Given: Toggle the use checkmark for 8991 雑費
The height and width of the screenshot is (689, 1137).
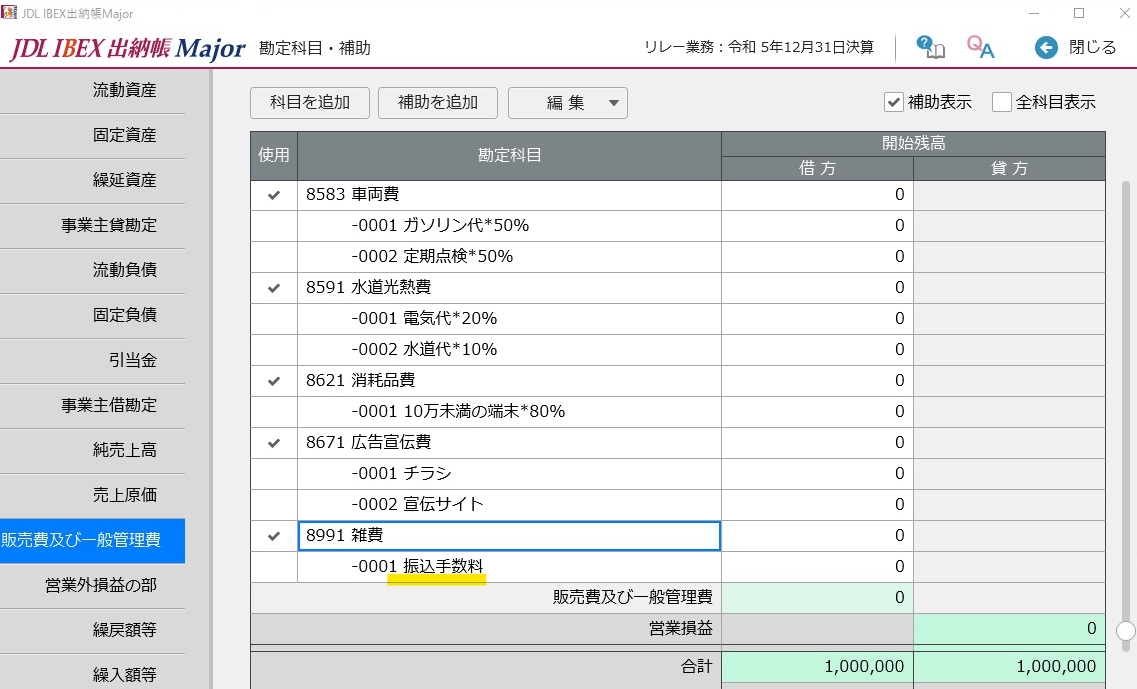Looking at the screenshot, I should [x=274, y=536].
